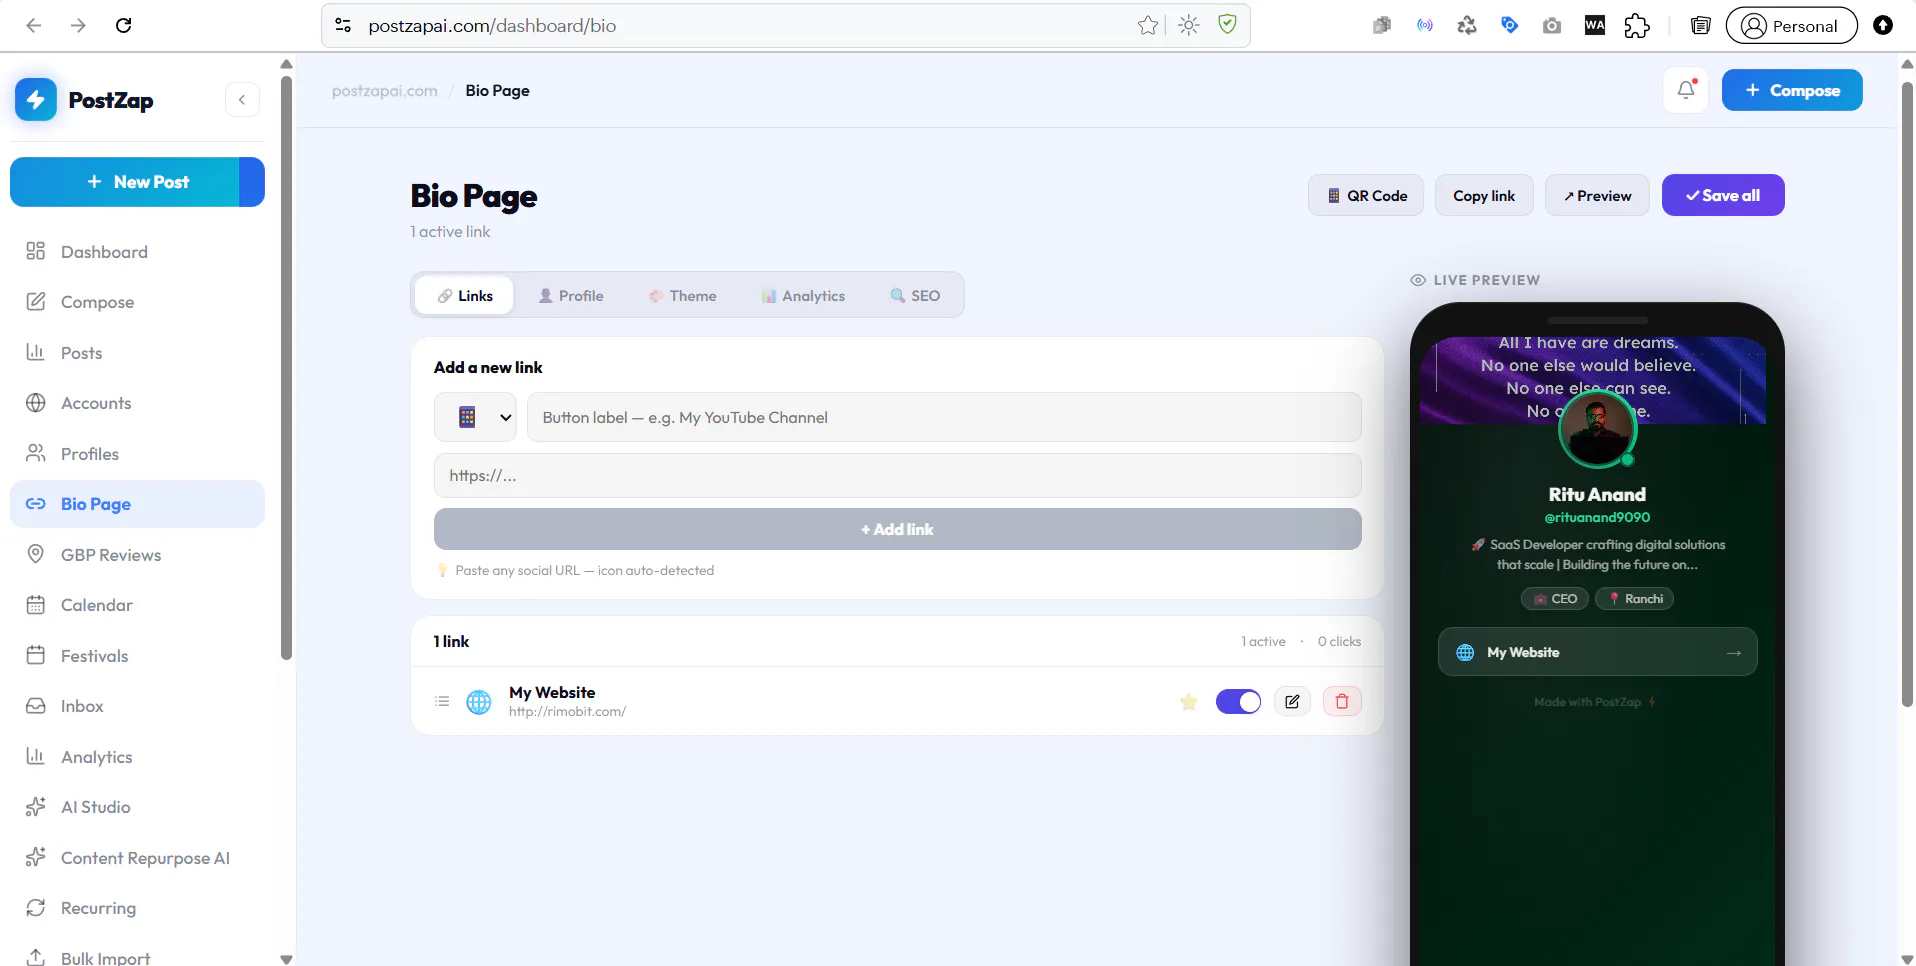
Task: Click the camera extension icon in toolbar
Action: tap(1552, 26)
